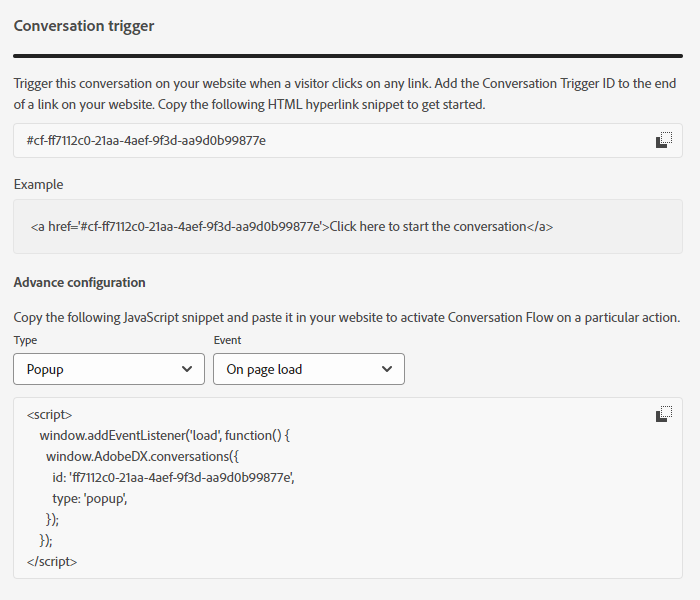Click the Conversation trigger heading
The image size is (700, 600).
click(84, 26)
